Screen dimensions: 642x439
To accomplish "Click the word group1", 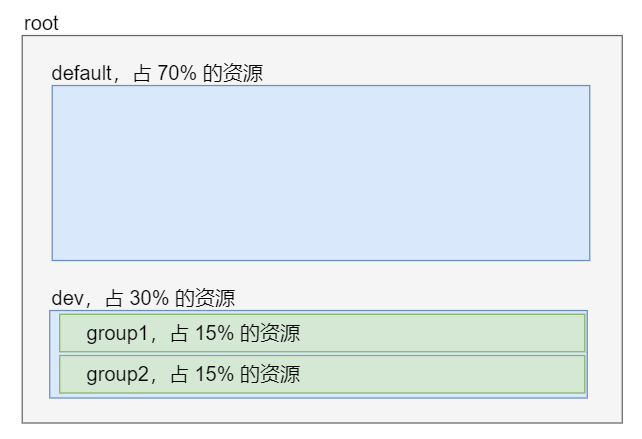I will coord(117,334).
